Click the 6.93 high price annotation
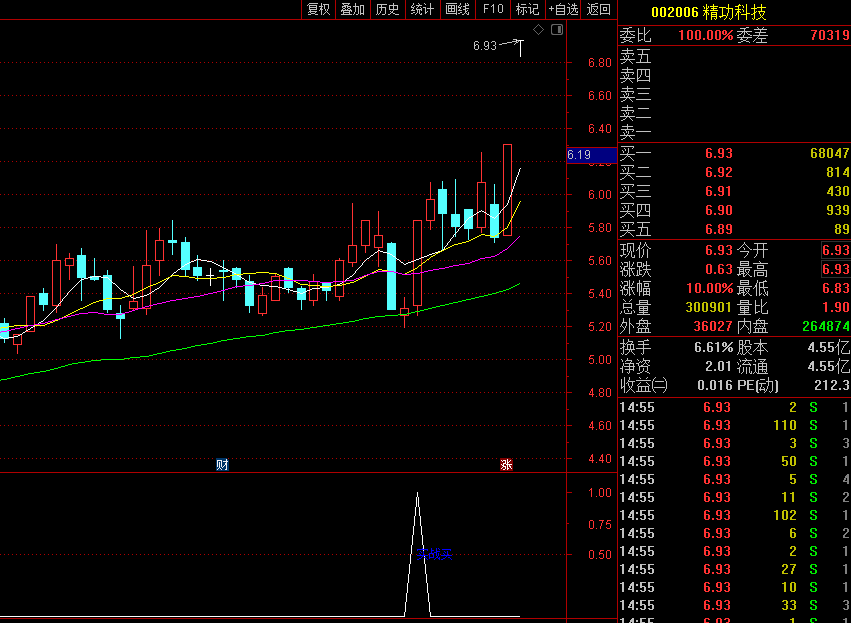The image size is (851, 623). [485, 46]
